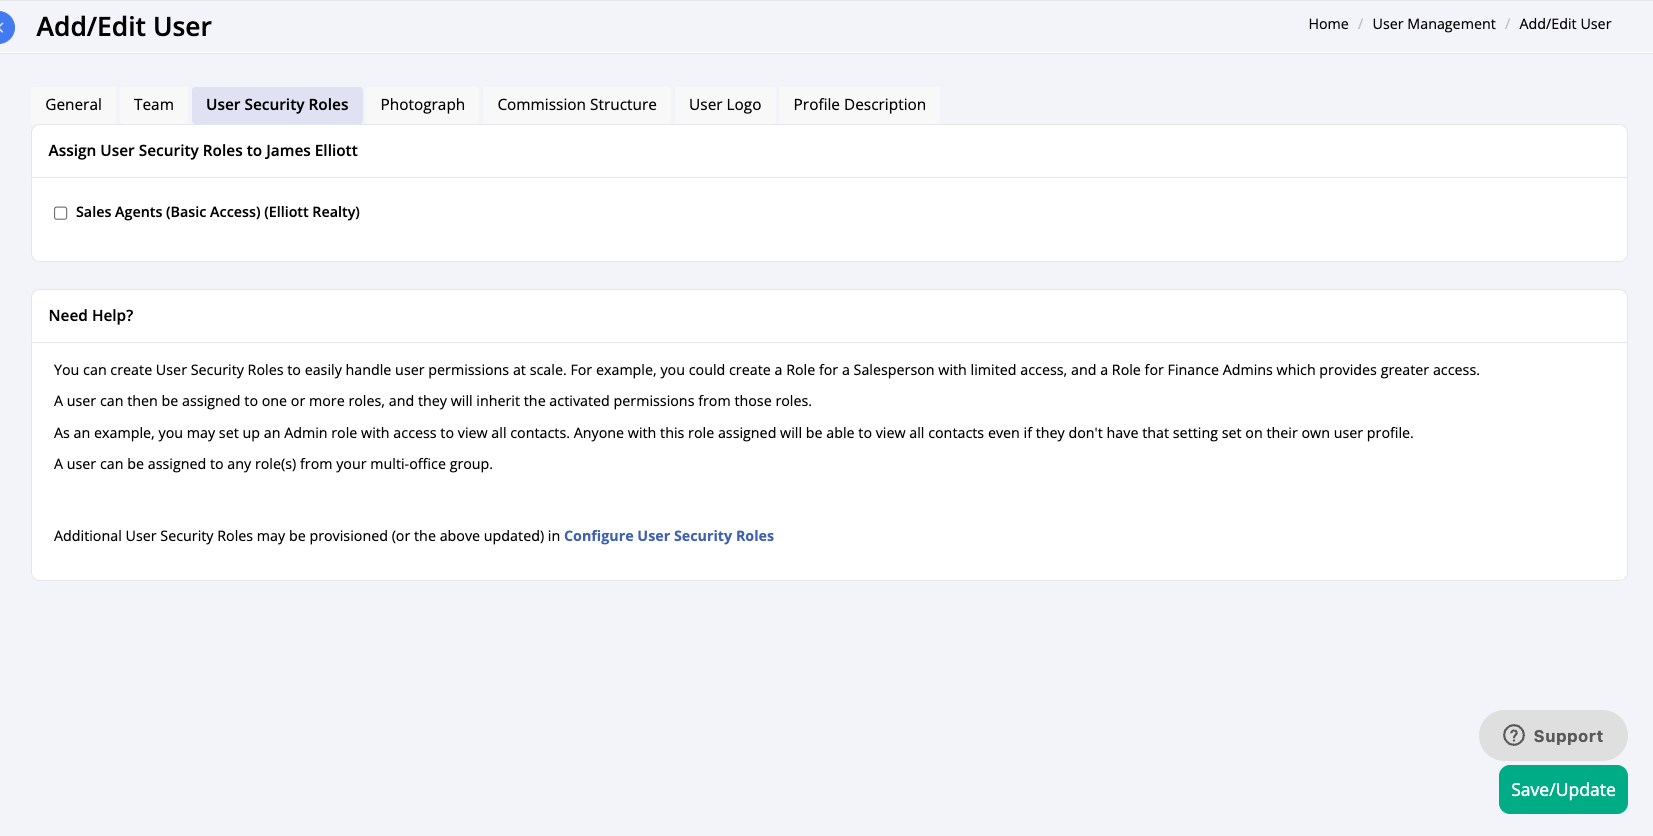This screenshot has width=1653, height=836.
Task: Open User Management breadcrumb link
Action: pos(1434,24)
